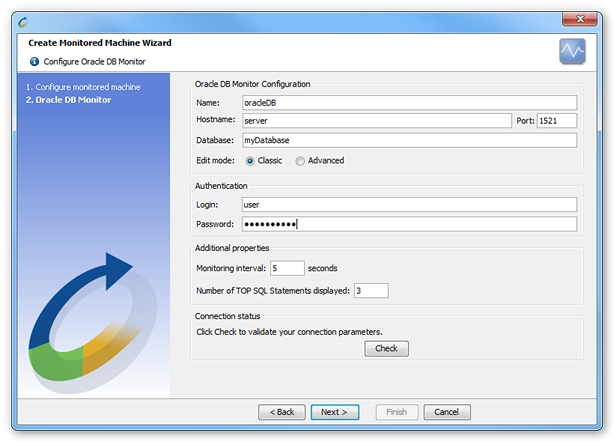Click the Hostname label

216,119
